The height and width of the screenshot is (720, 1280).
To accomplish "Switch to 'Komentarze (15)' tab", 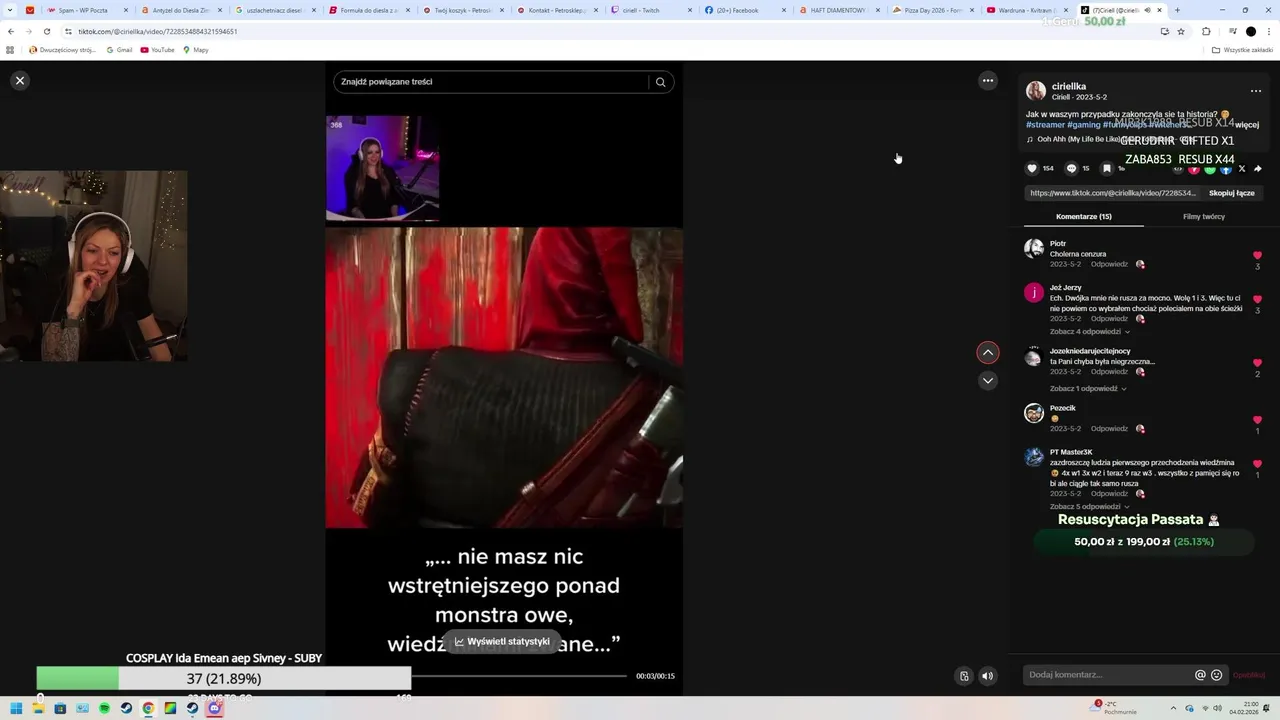I will [x=1083, y=216].
